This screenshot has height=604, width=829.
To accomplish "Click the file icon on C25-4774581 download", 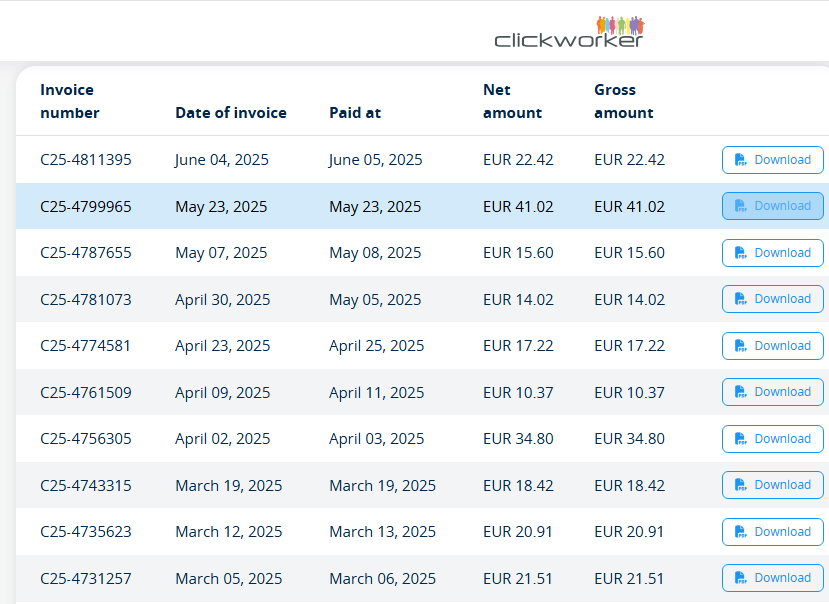I will point(741,346).
